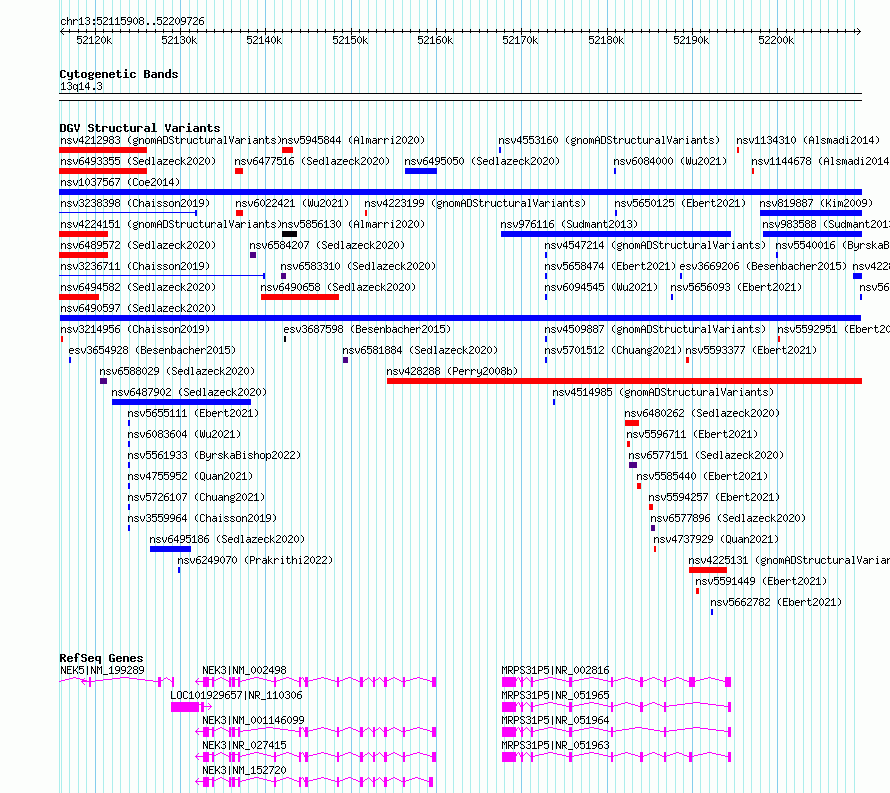Click the nsv4553160 (gnomADStructuralVariants) label
The width and height of the screenshot is (890, 793).
click(609, 140)
